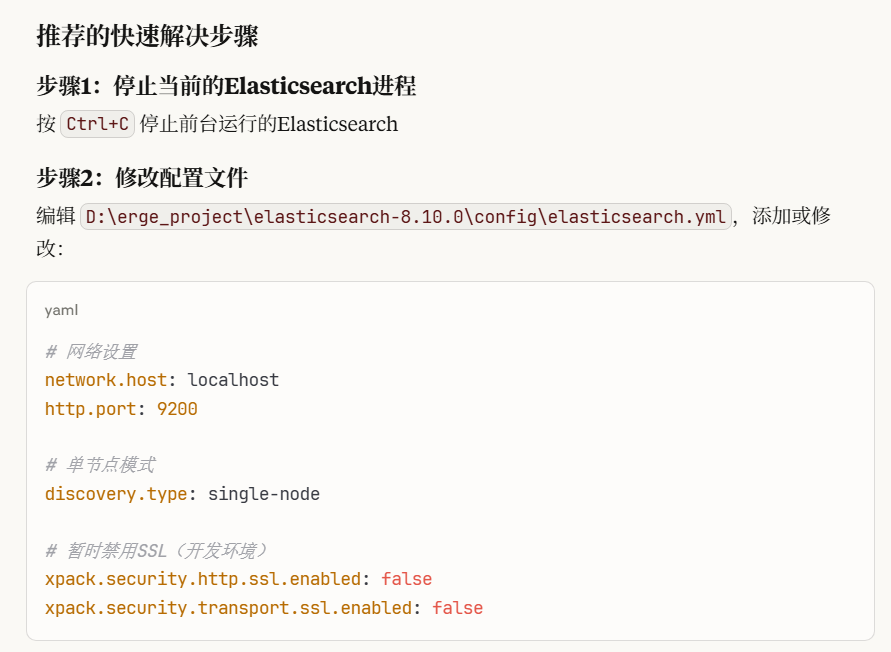Click the heading 推荐的快速解决步骤
The height and width of the screenshot is (652, 891).
147,37
